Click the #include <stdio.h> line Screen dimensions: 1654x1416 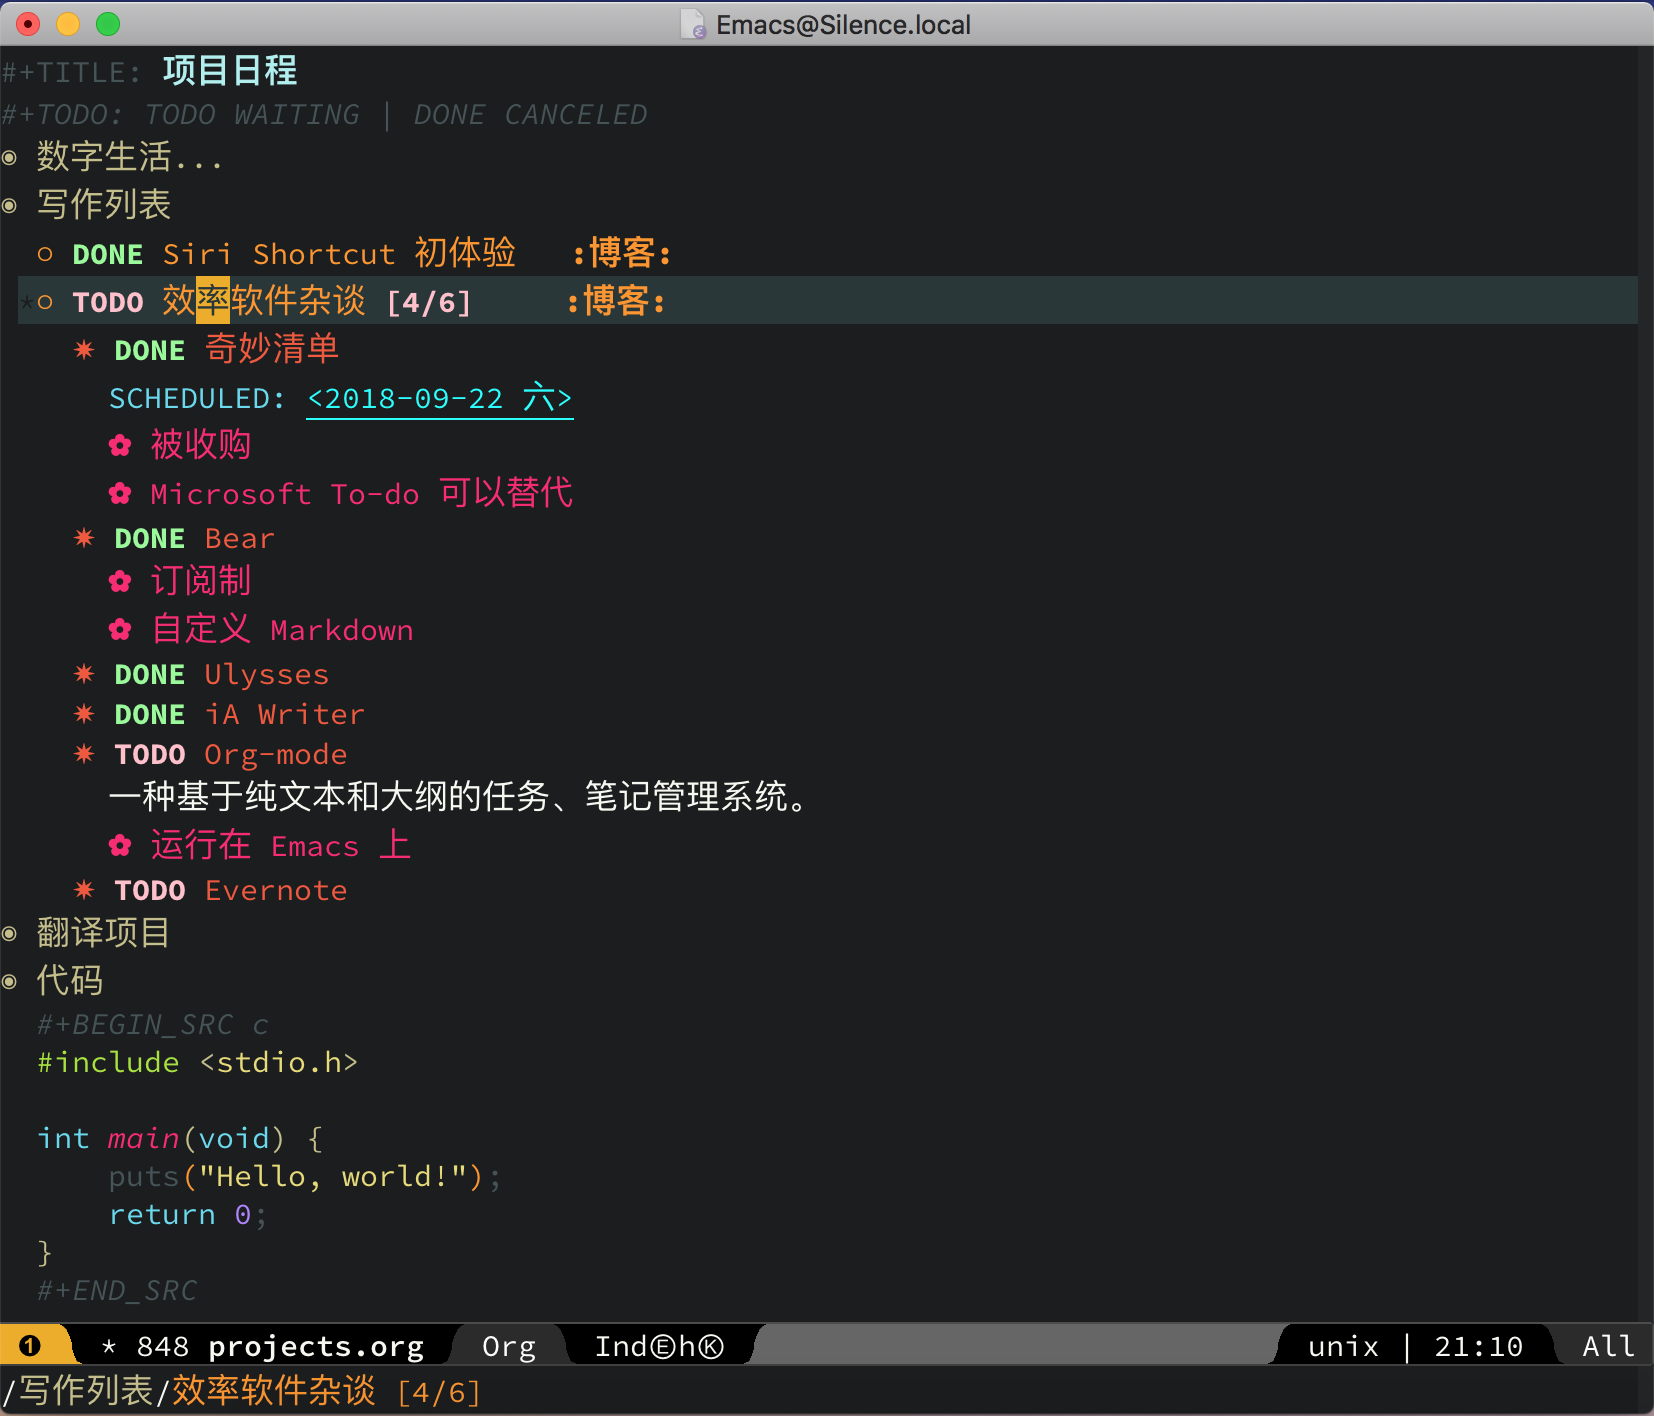point(197,1062)
